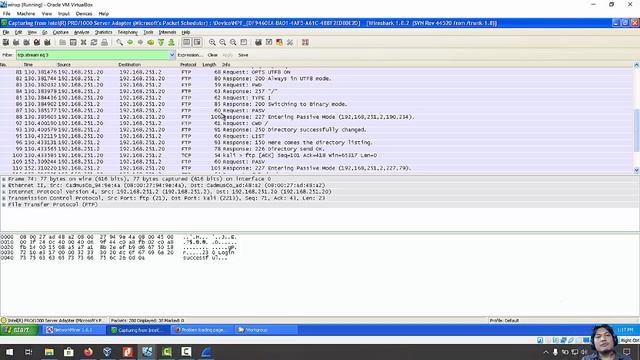
Task: Print packets toolbar icon
Action: pyautogui.click(x=104, y=42)
